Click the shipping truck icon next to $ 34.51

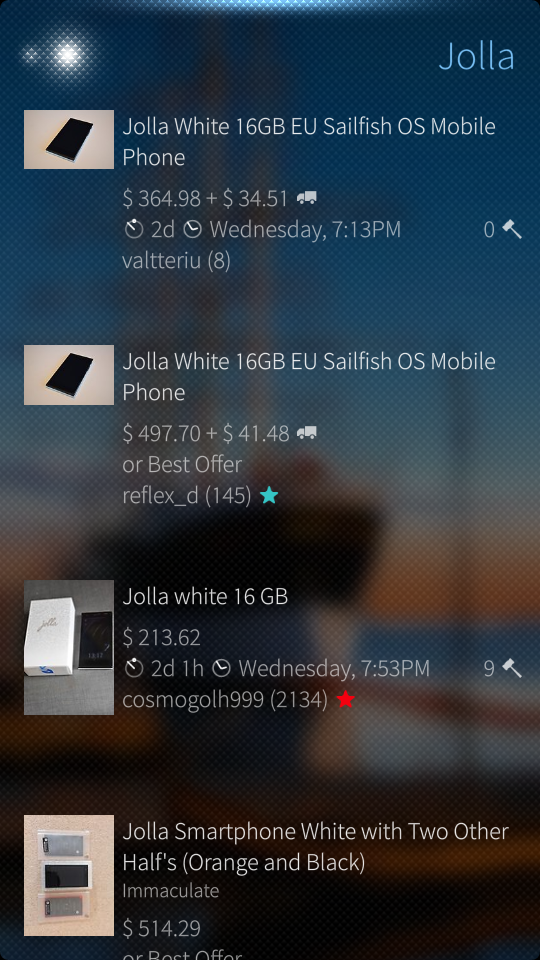click(307, 198)
